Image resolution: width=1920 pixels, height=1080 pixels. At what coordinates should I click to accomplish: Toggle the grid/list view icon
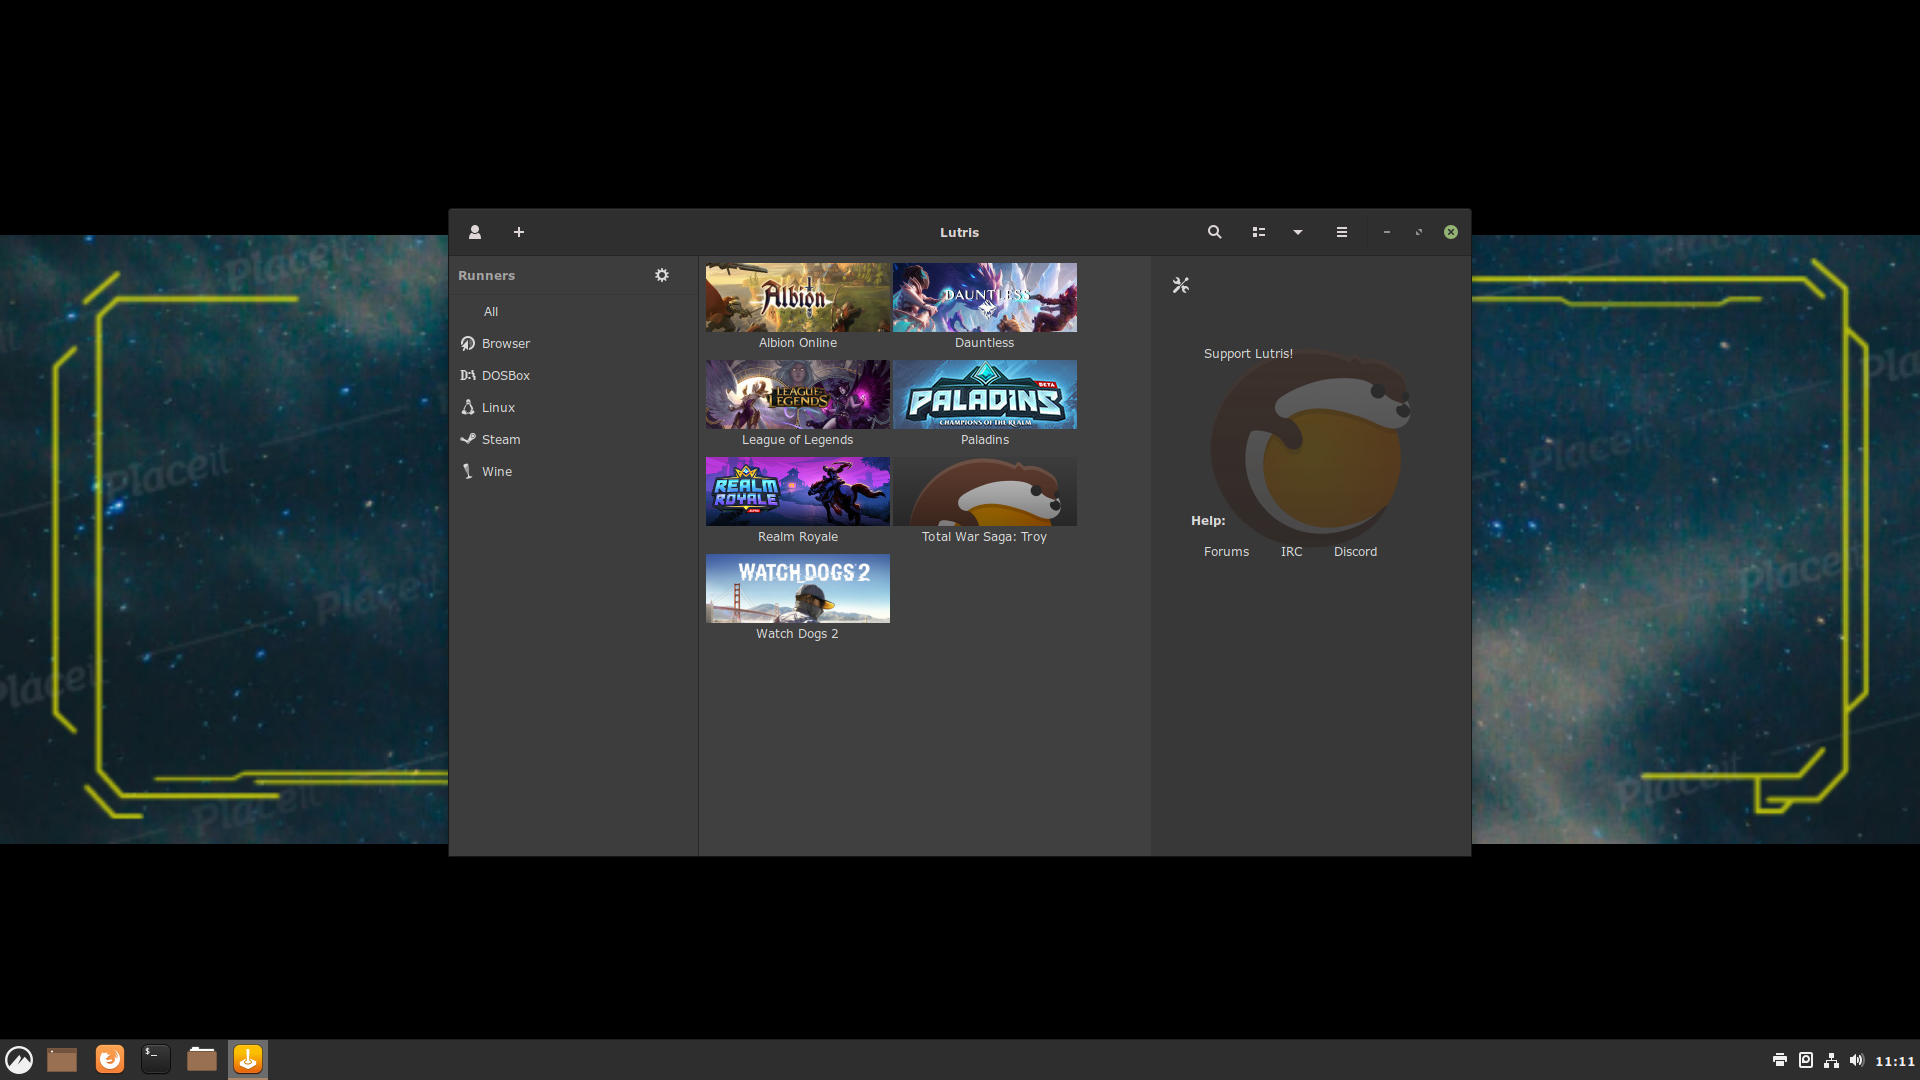pyautogui.click(x=1259, y=232)
